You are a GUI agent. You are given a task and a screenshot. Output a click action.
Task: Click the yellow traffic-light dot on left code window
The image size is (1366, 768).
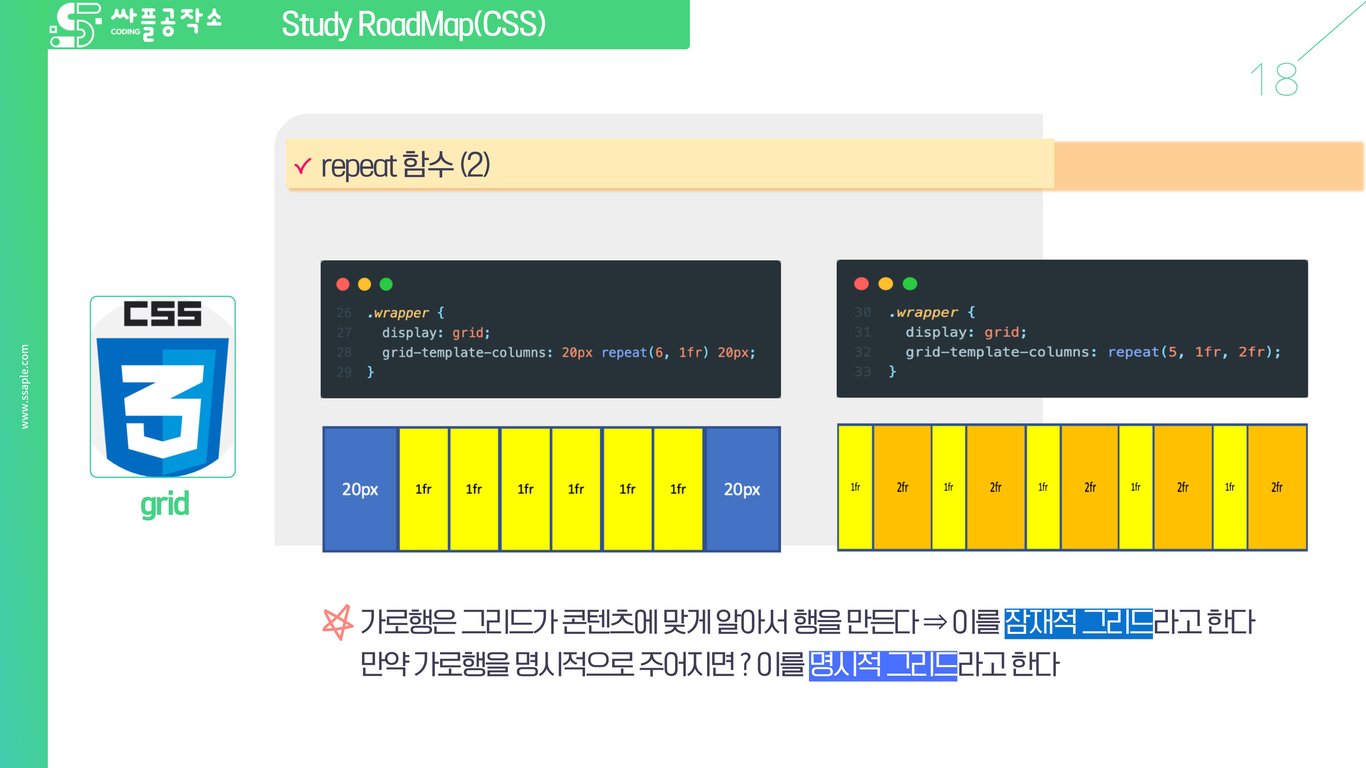click(x=364, y=283)
